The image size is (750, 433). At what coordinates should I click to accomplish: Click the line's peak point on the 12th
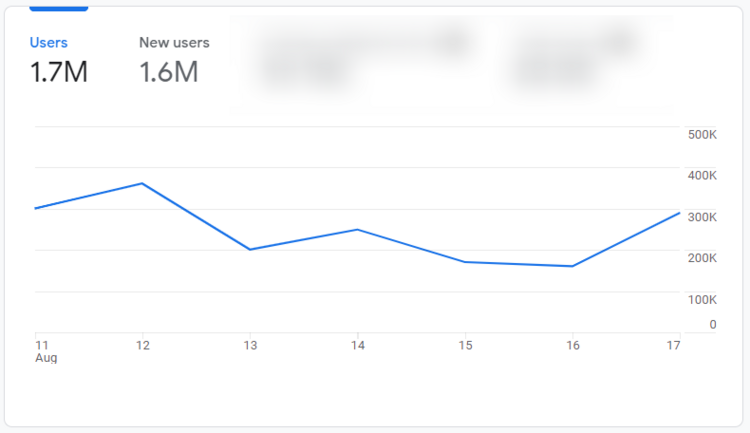point(142,183)
